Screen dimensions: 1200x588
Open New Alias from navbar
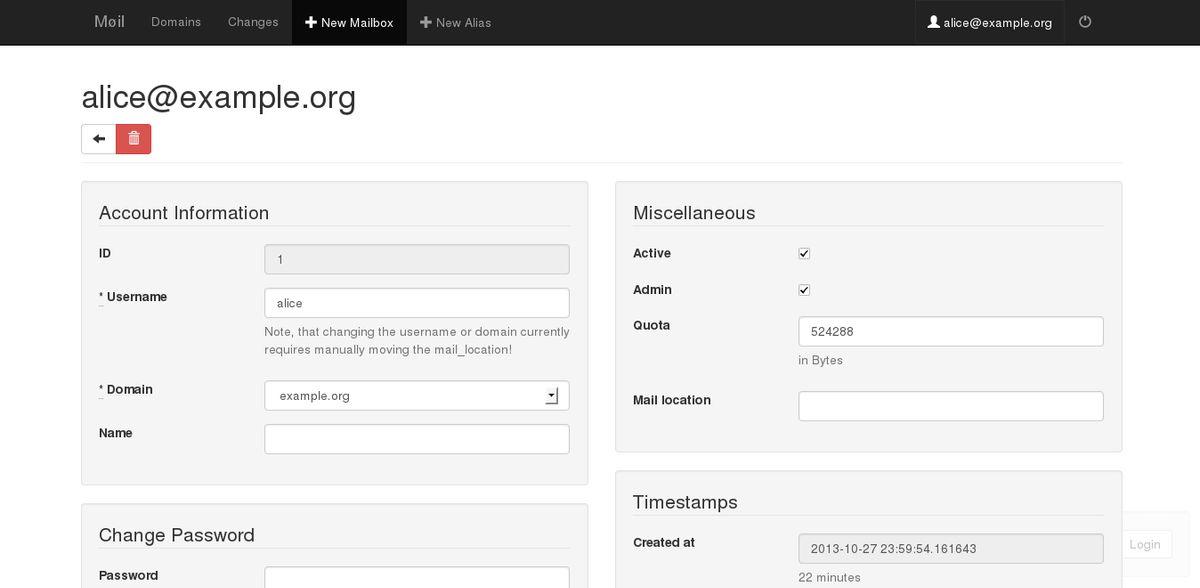pyautogui.click(x=455, y=22)
